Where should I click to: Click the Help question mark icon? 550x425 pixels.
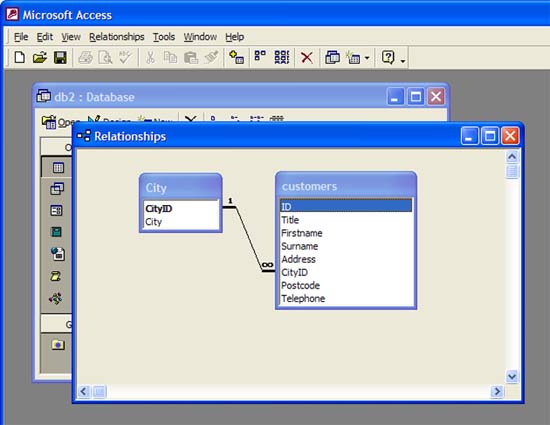point(388,57)
